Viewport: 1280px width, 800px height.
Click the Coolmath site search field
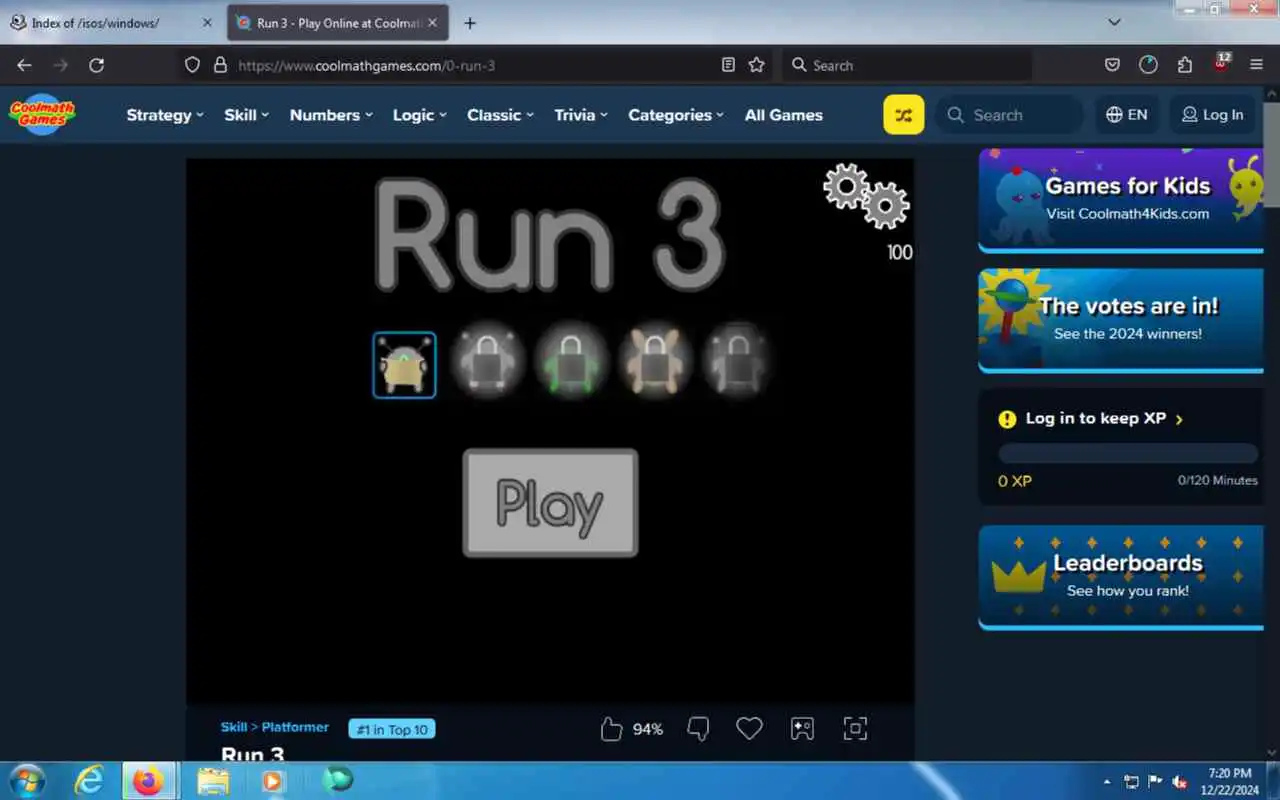(1010, 115)
